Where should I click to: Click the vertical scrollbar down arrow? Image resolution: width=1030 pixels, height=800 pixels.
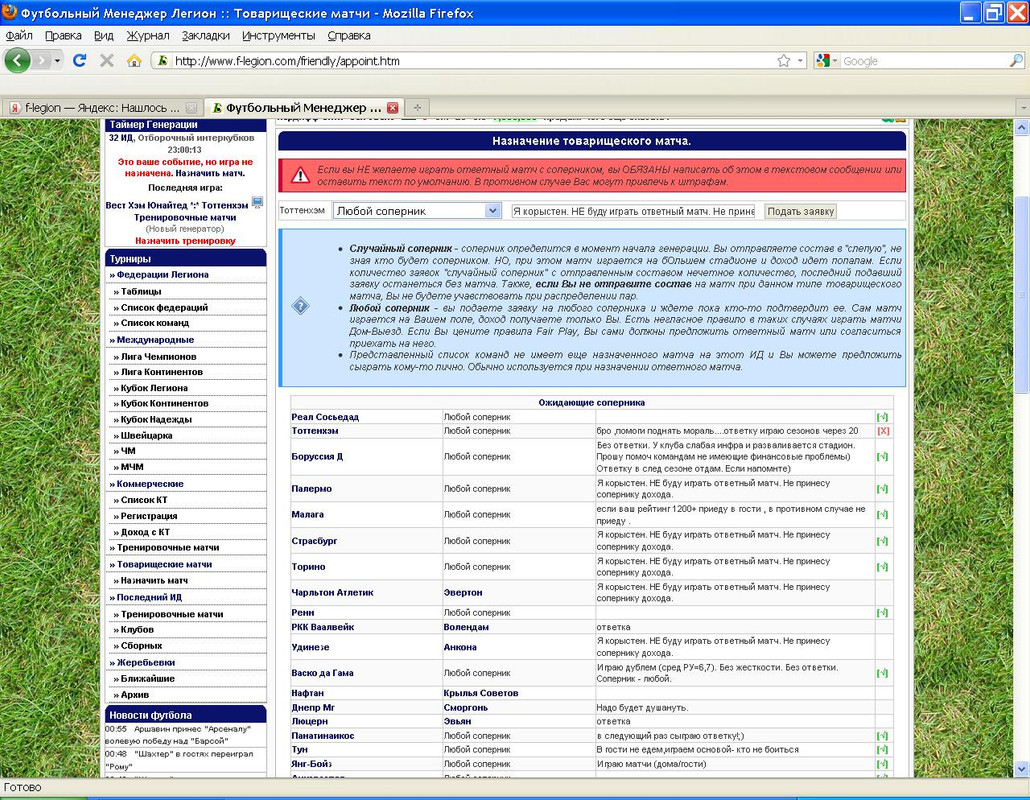[x=1021, y=769]
